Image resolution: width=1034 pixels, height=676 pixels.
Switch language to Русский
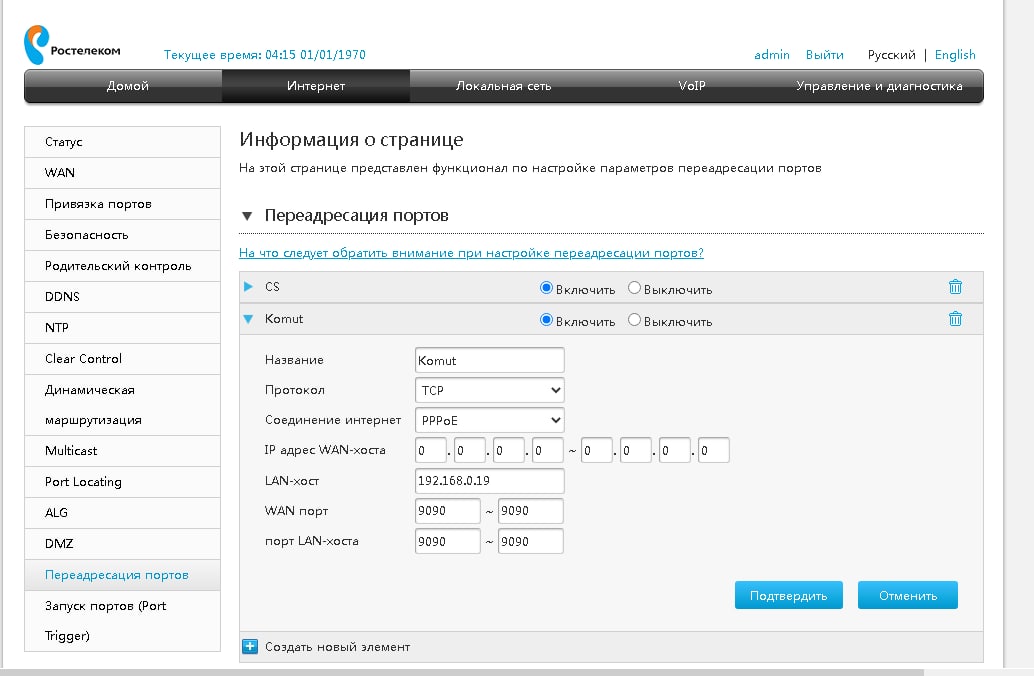tap(892, 55)
